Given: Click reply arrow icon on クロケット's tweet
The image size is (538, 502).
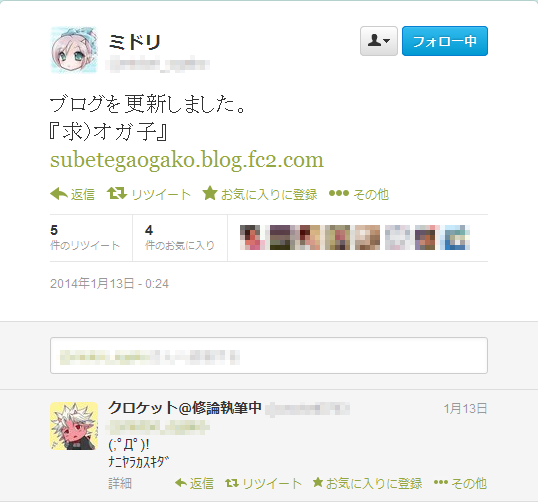Looking at the screenshot, I should 181,483.
